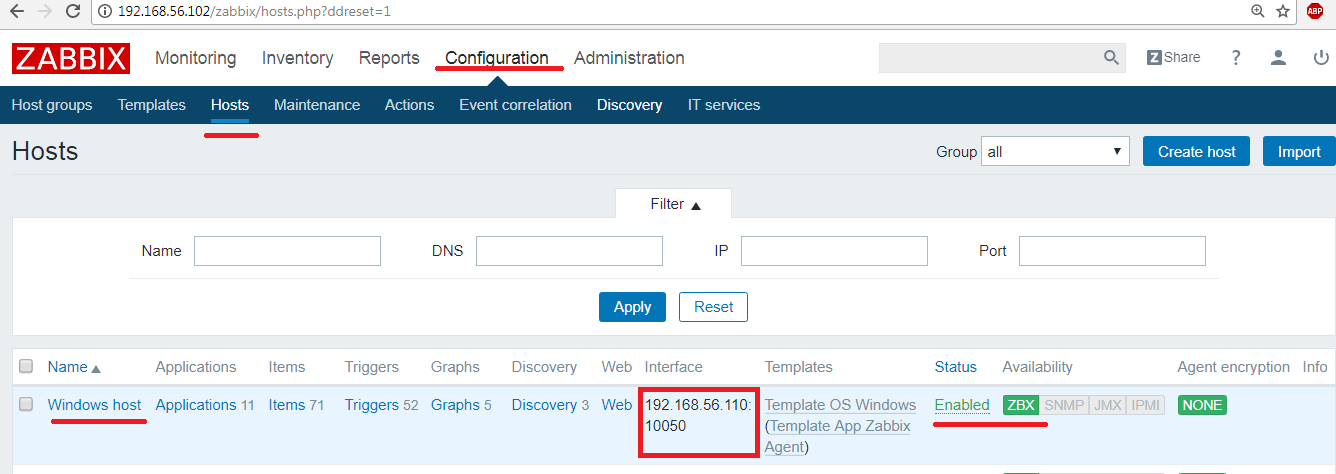Open the Zabbix Share link

(1173, 58)
